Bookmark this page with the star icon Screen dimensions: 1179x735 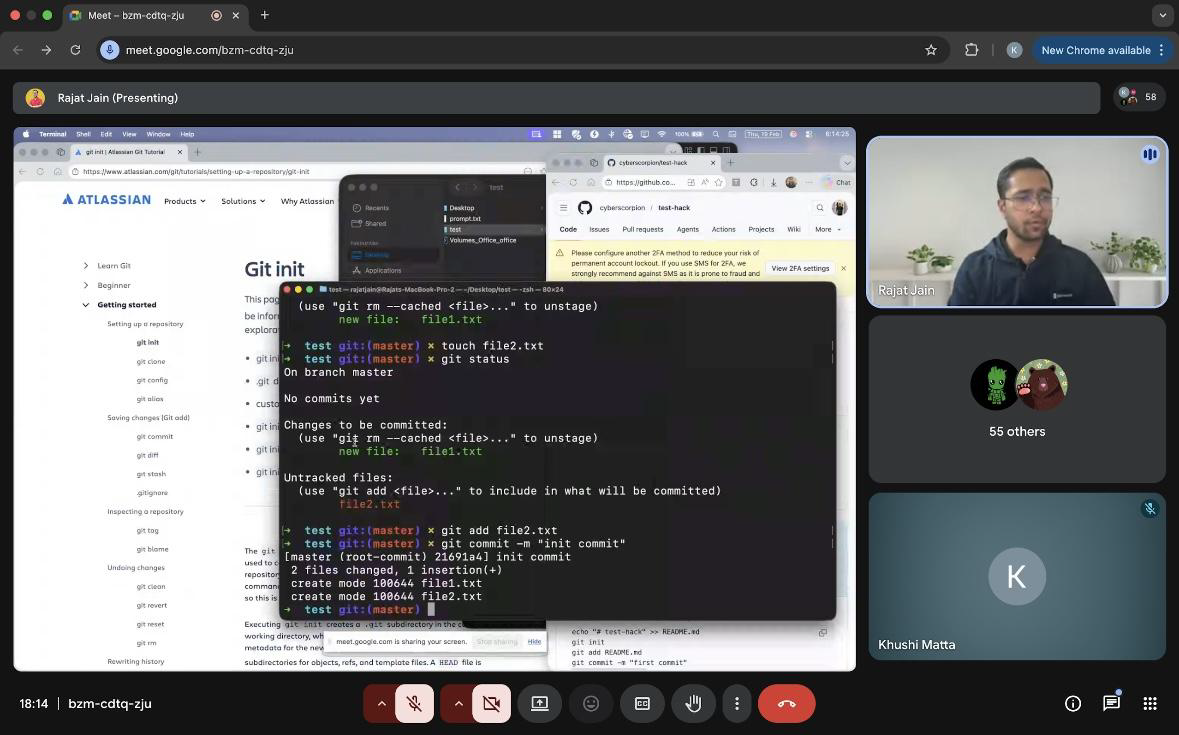pyautogui.click(x=931, y=50)
